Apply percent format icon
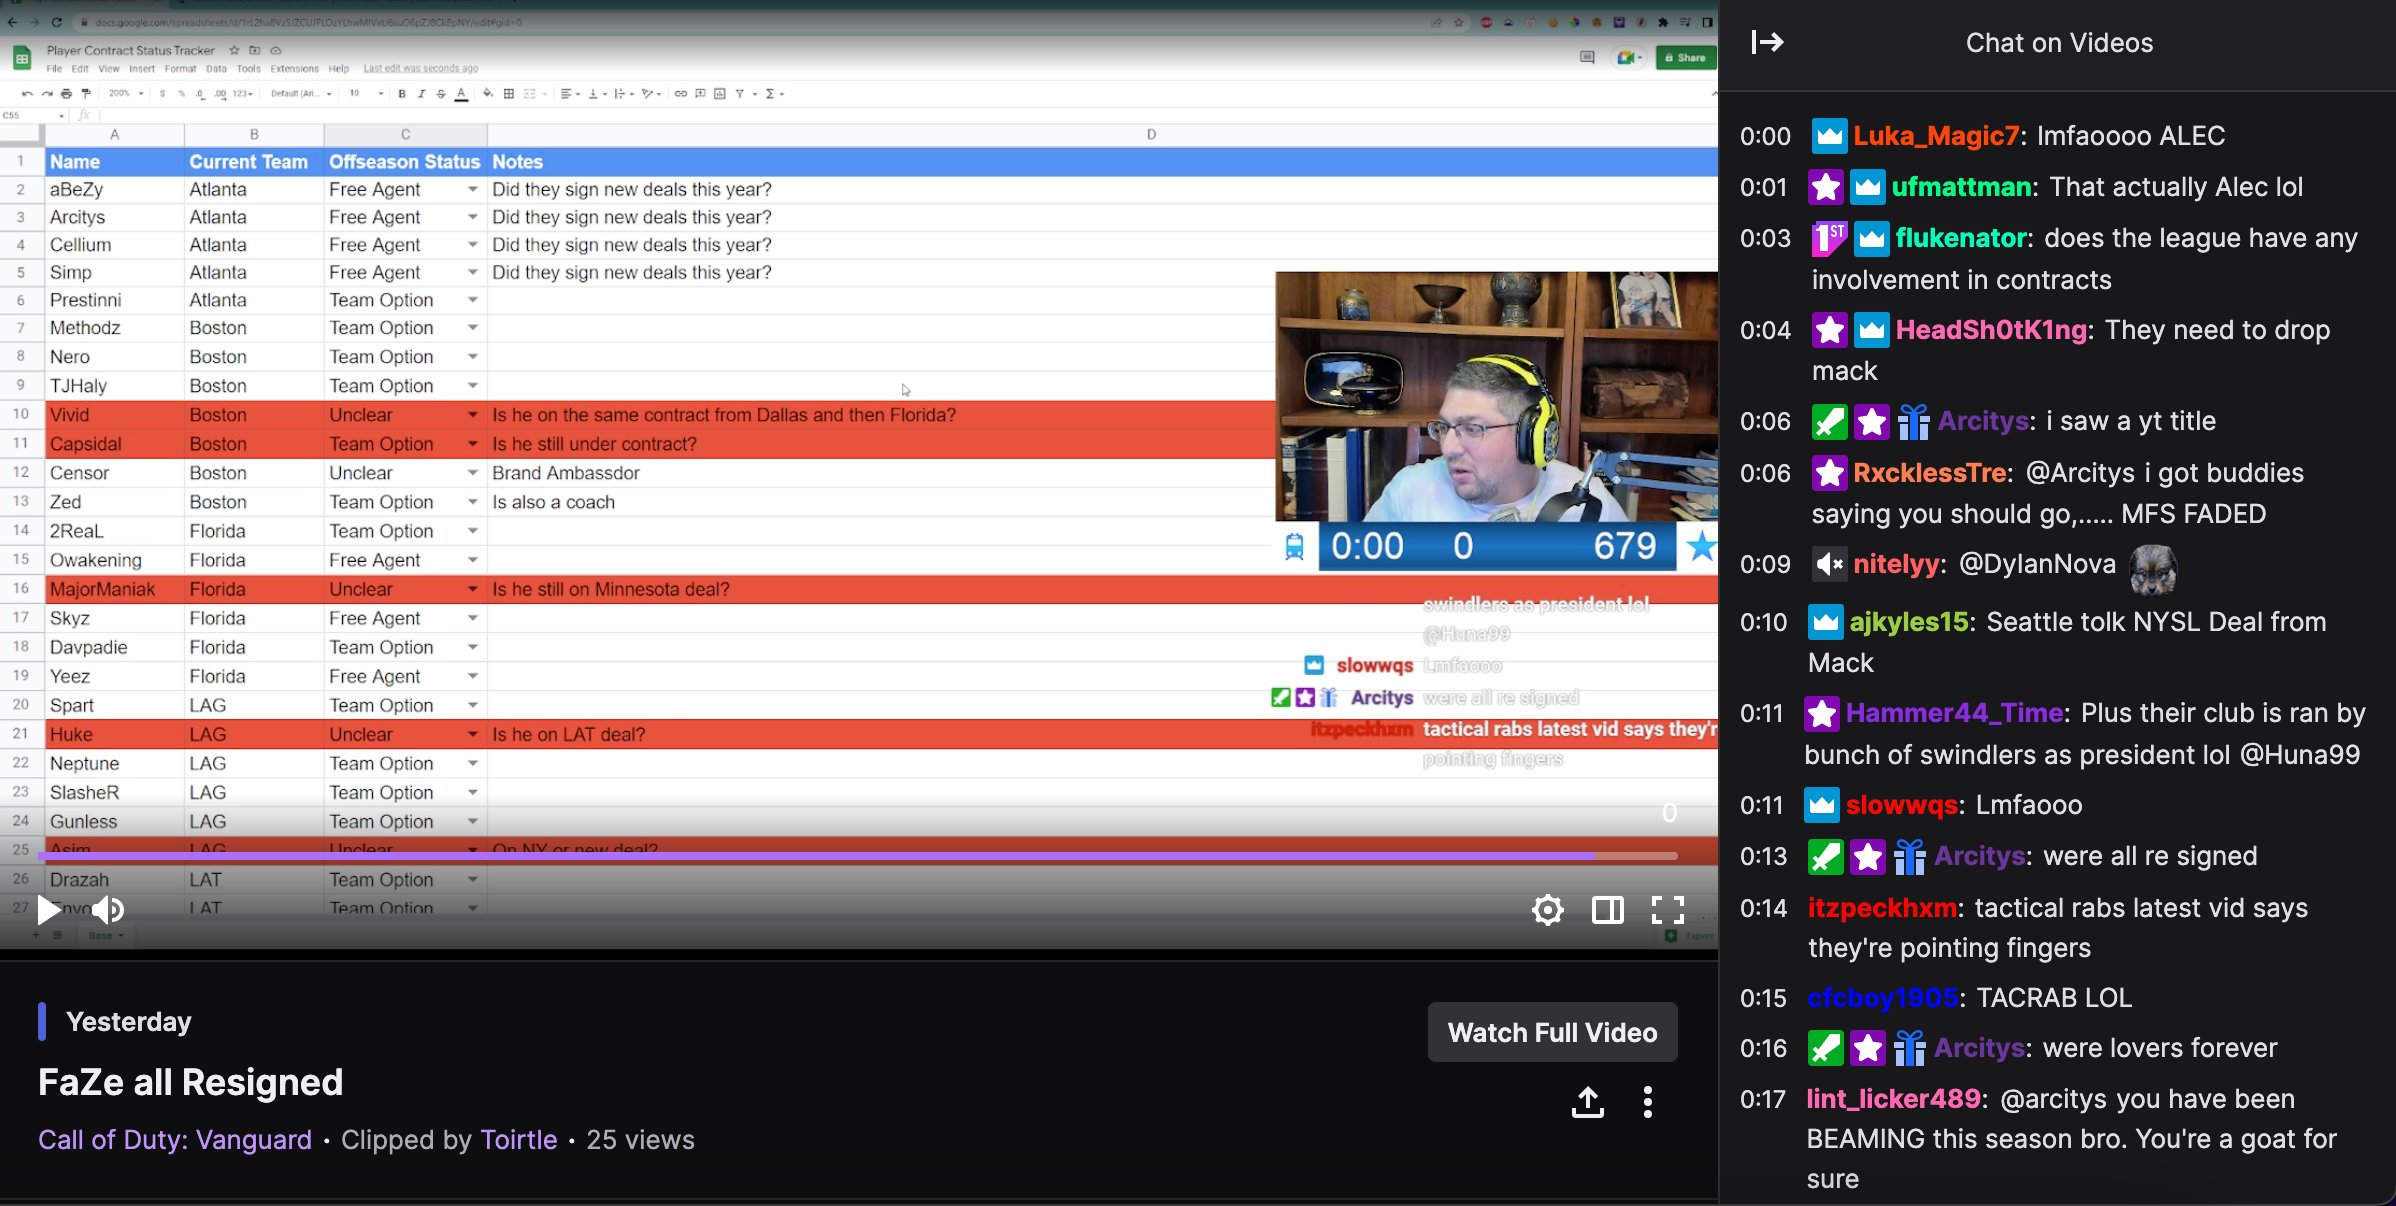Screen dimensions: 2396x1206 pyautogui.click(x=182, y=94)
